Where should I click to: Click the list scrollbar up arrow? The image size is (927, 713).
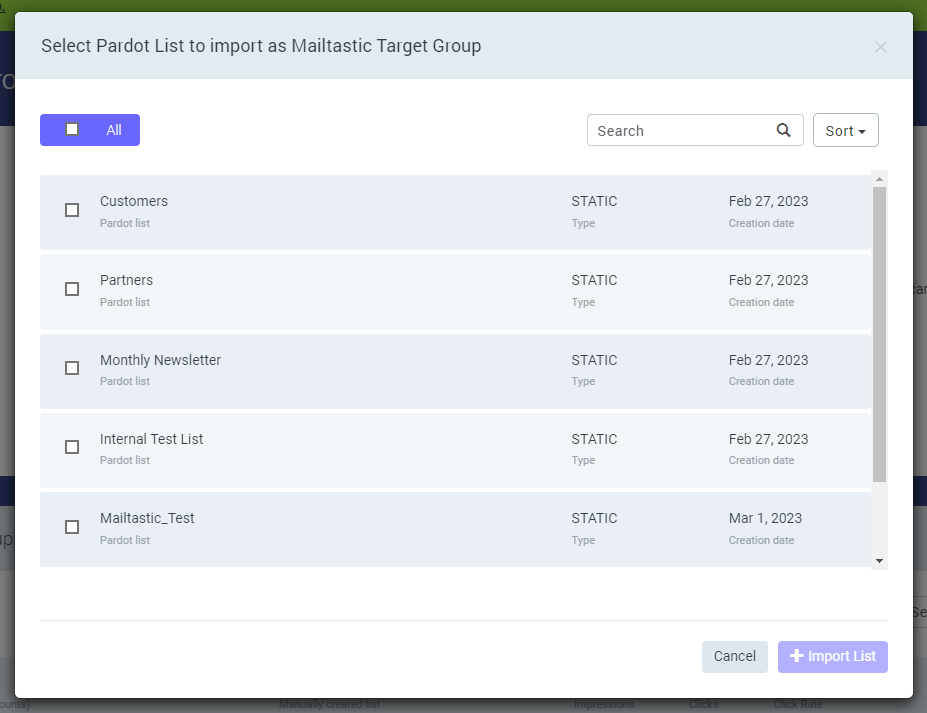tap(879, 179)
